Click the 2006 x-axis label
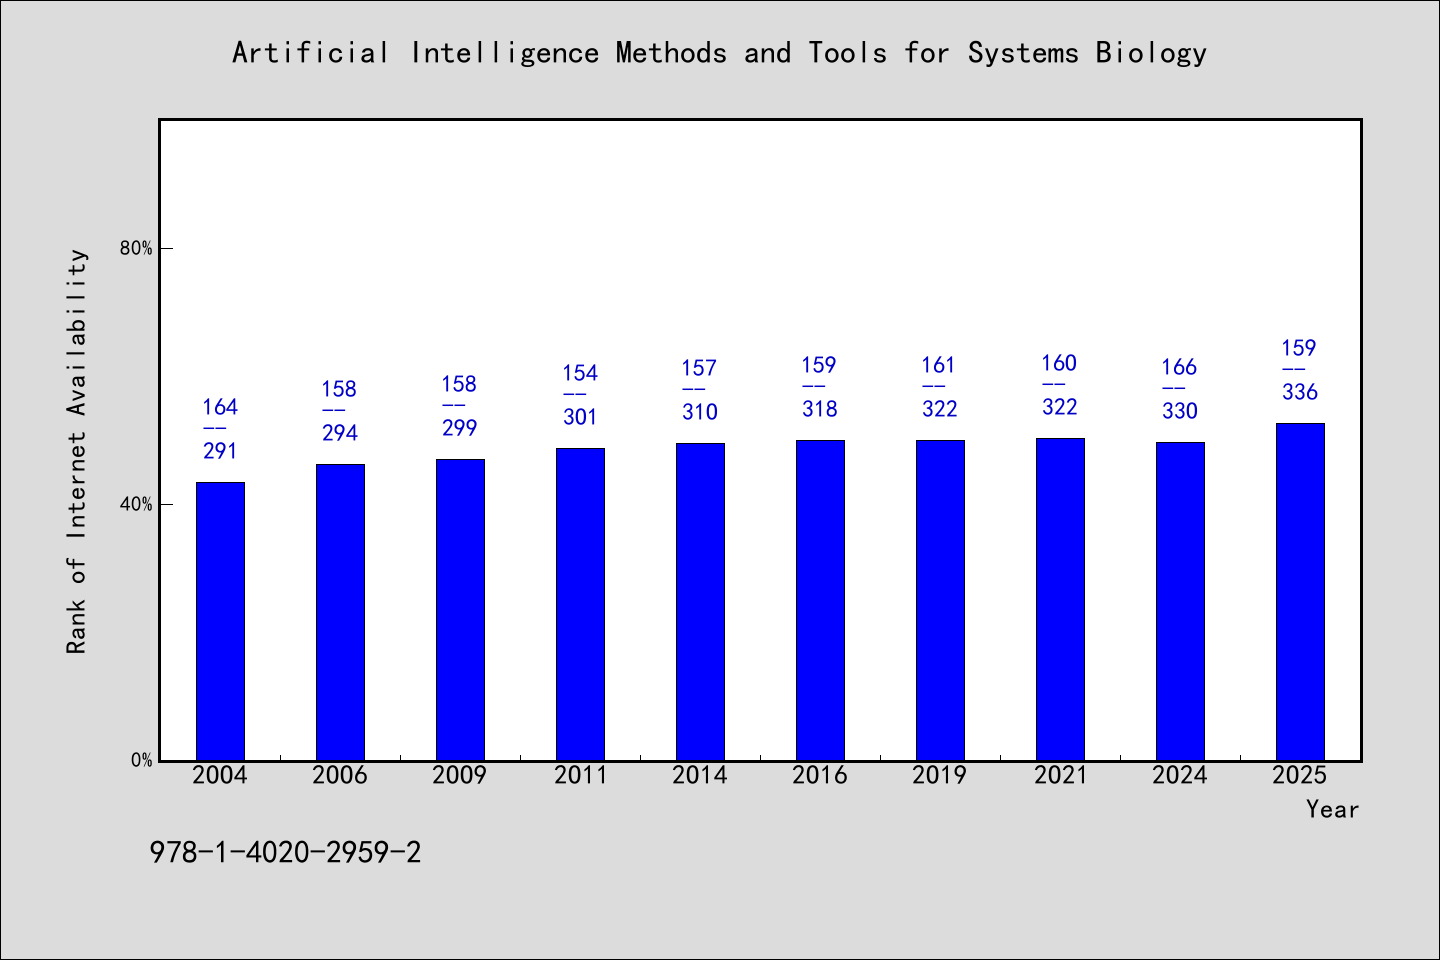Image resolution: width=1440 pixels, height=960 pixels. click(340, 775)
